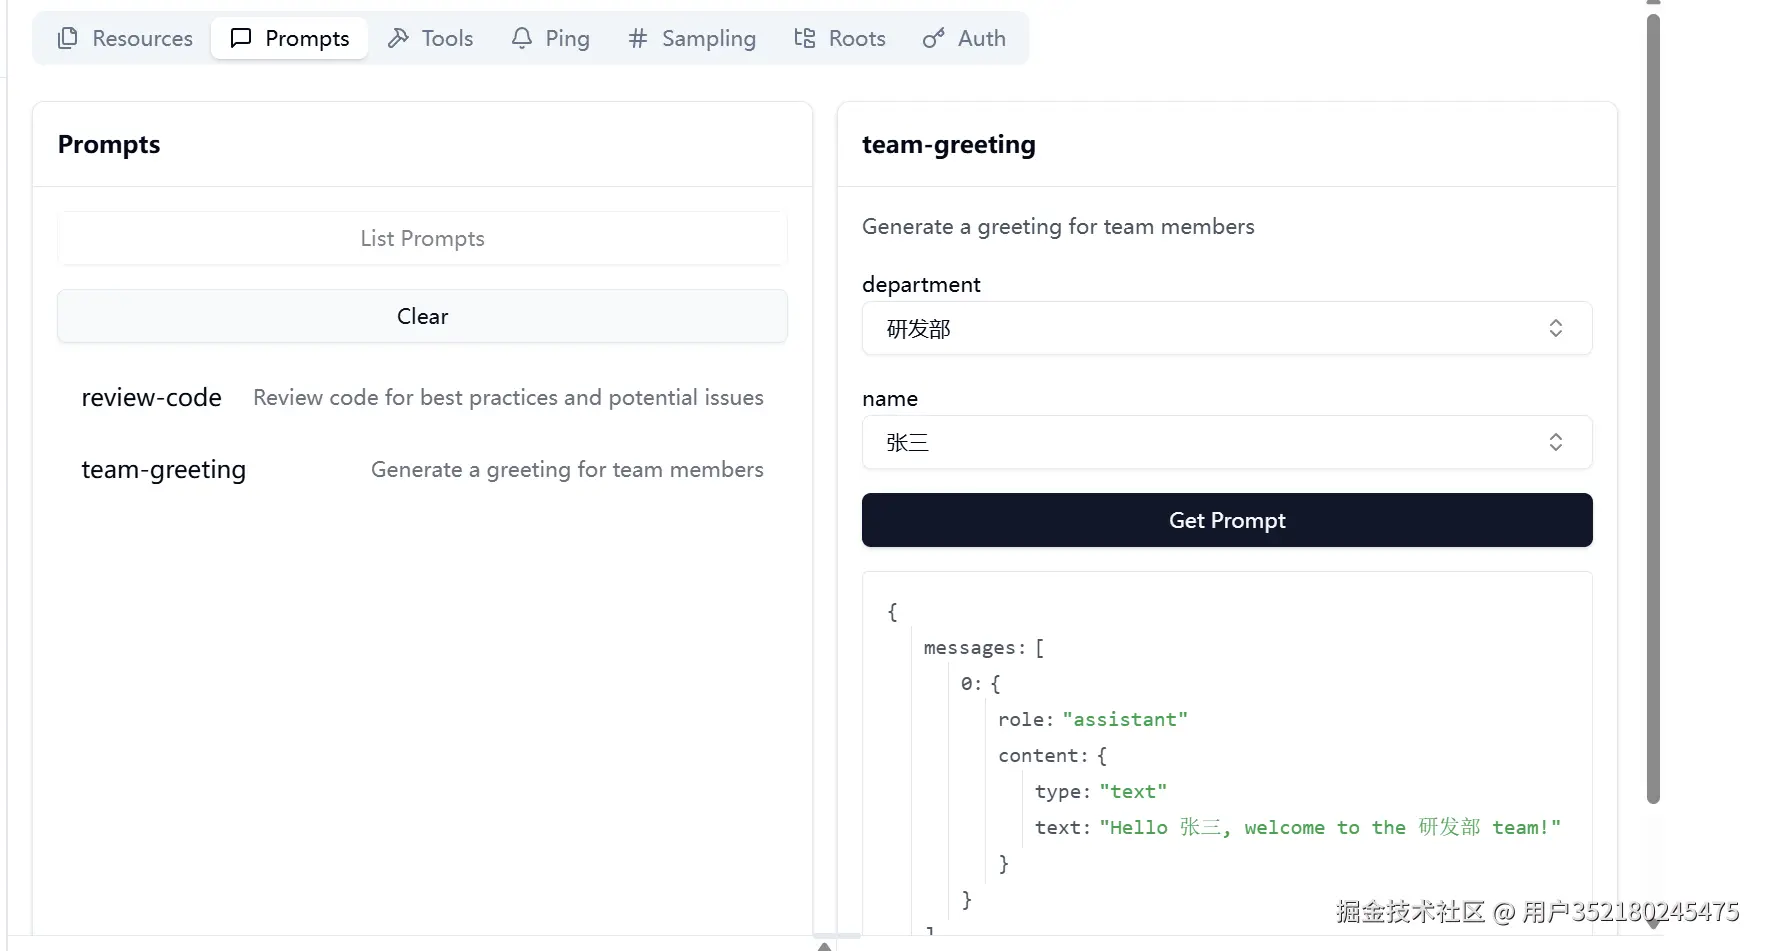Open the Sampling tab

(x=692, y=38)
